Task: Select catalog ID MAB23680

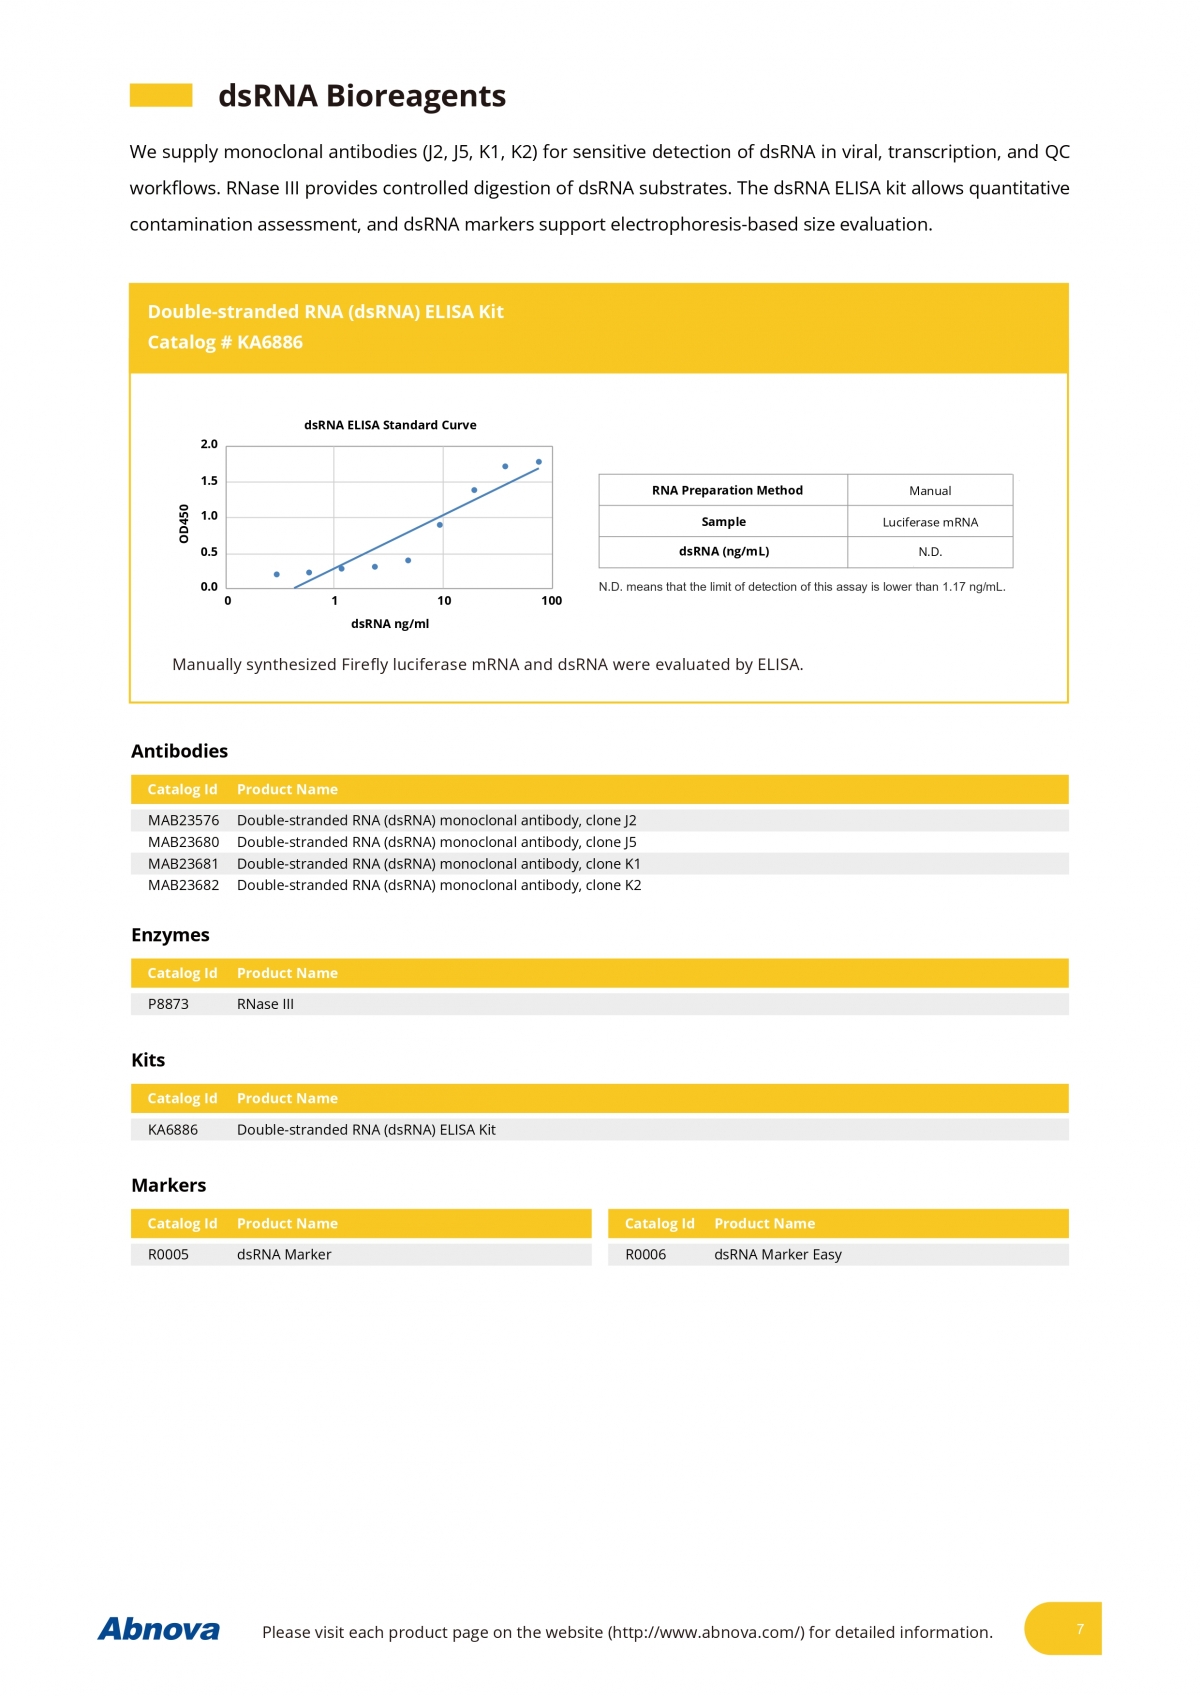Action: pyautogui.click(x=183, y=842)
